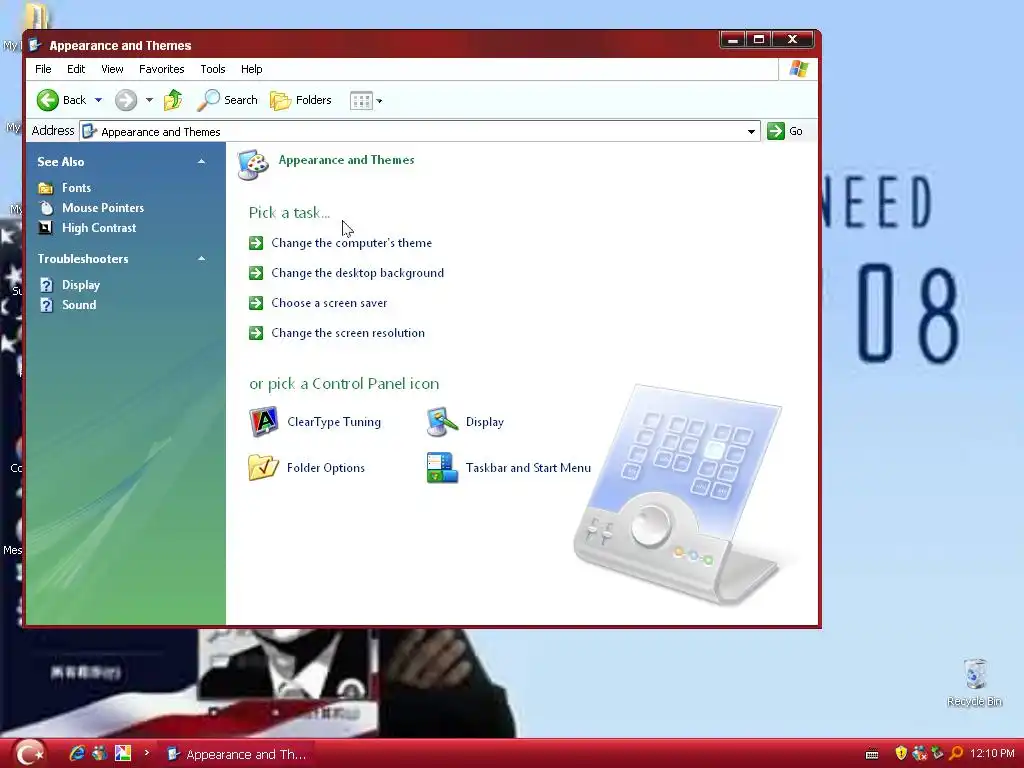Click the grayed Forward arrow button
Viewport: 1024px width, 768px height.
[x=126, y=100]
